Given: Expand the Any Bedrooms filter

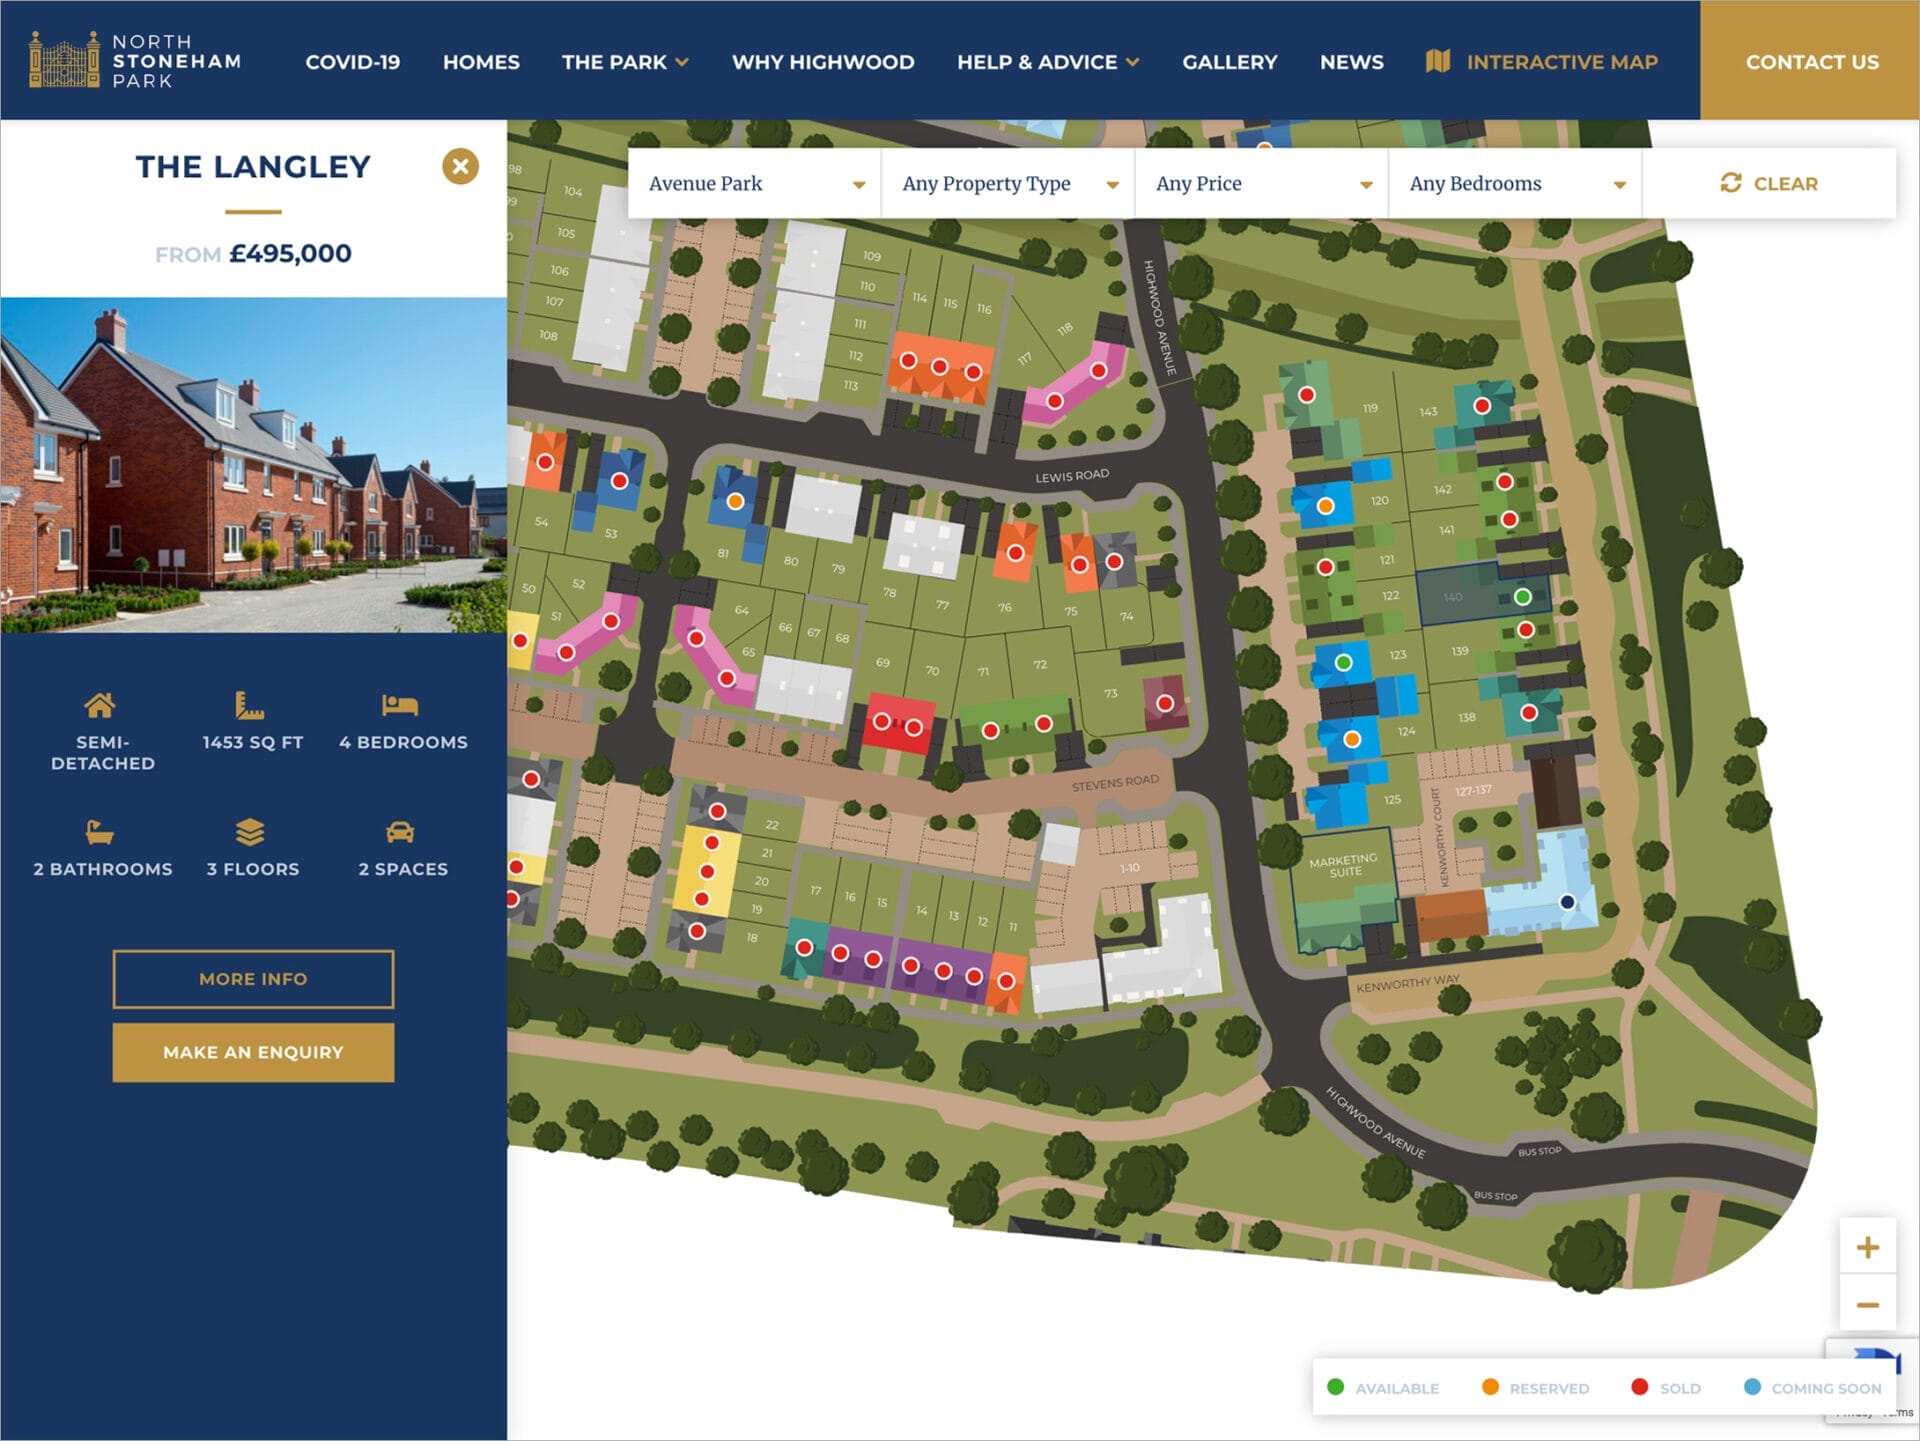Looking at the screenshot, I should click(x=1515, y=184).
